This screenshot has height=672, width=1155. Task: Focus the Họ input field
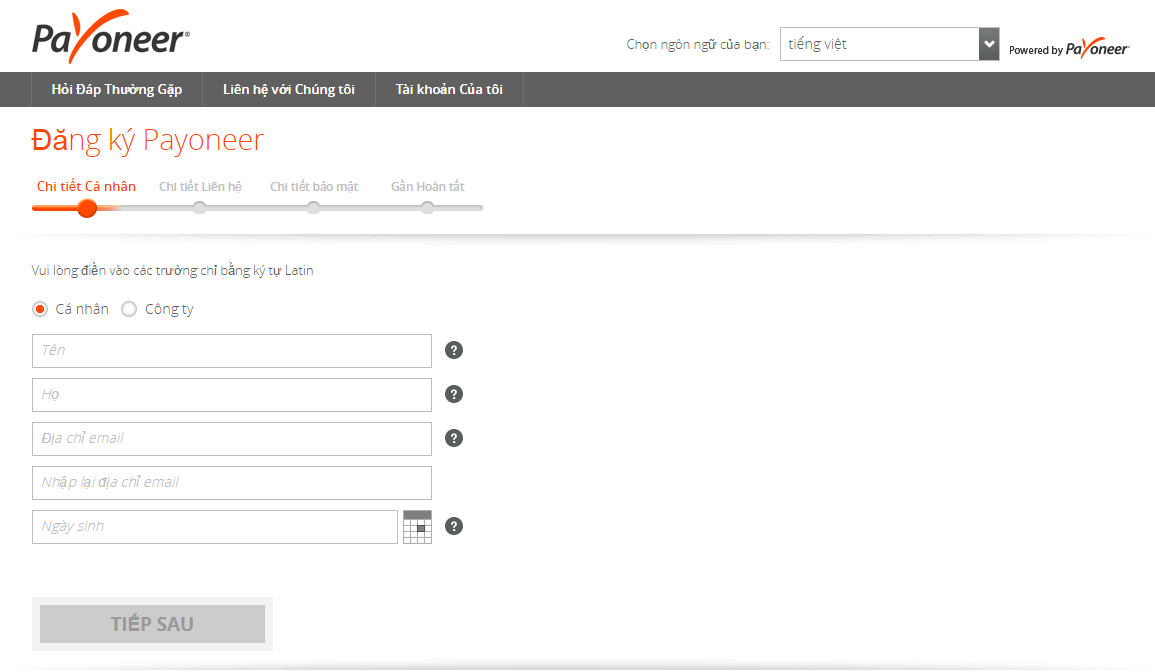[231, 395]
